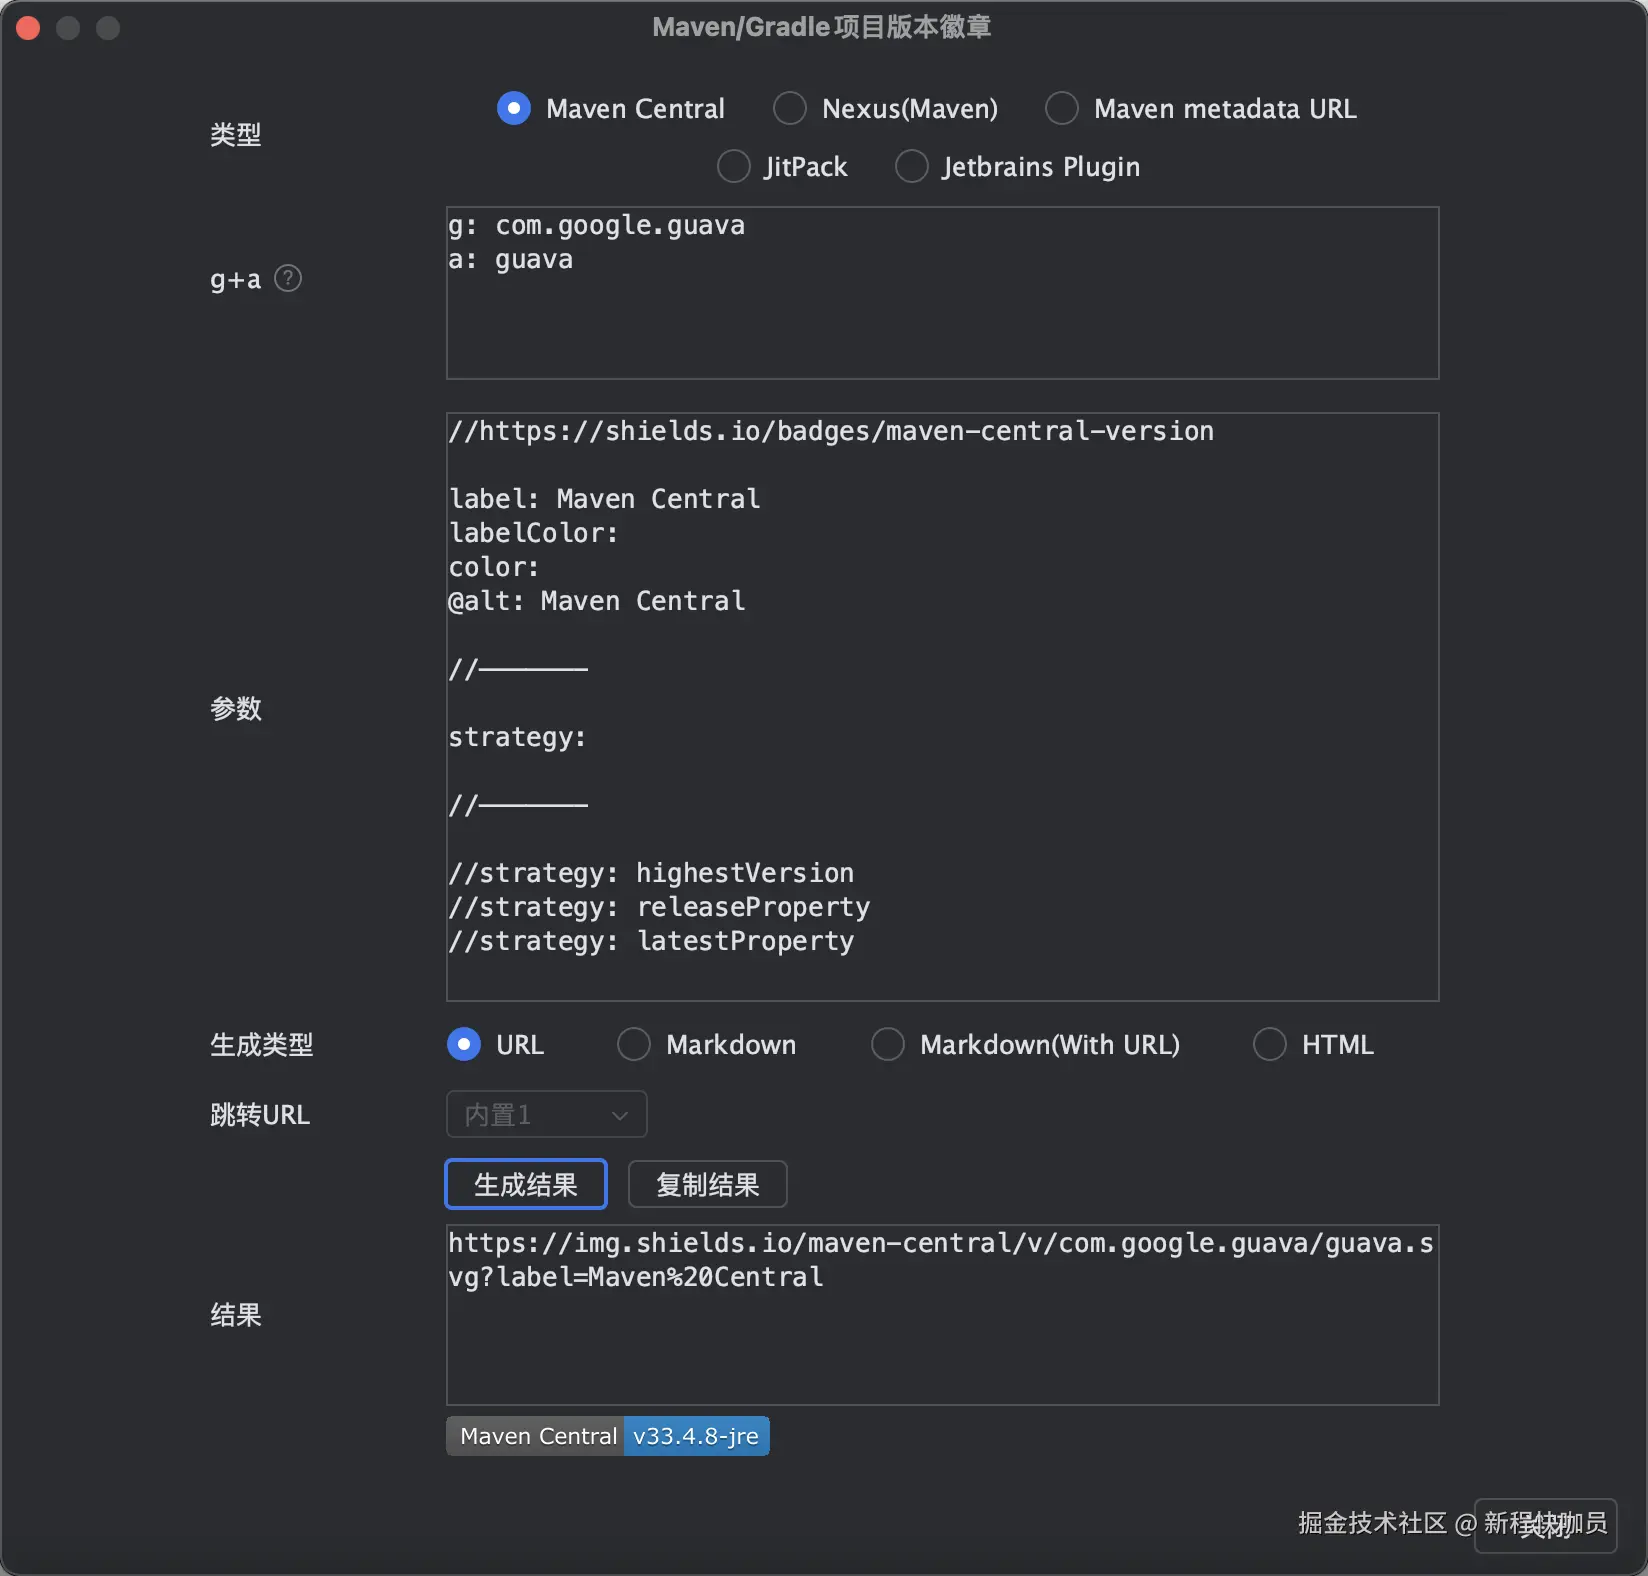Click 复制结果 to copy the result
This screenshot has width=1648, height=1576.
click(706, 1184)
